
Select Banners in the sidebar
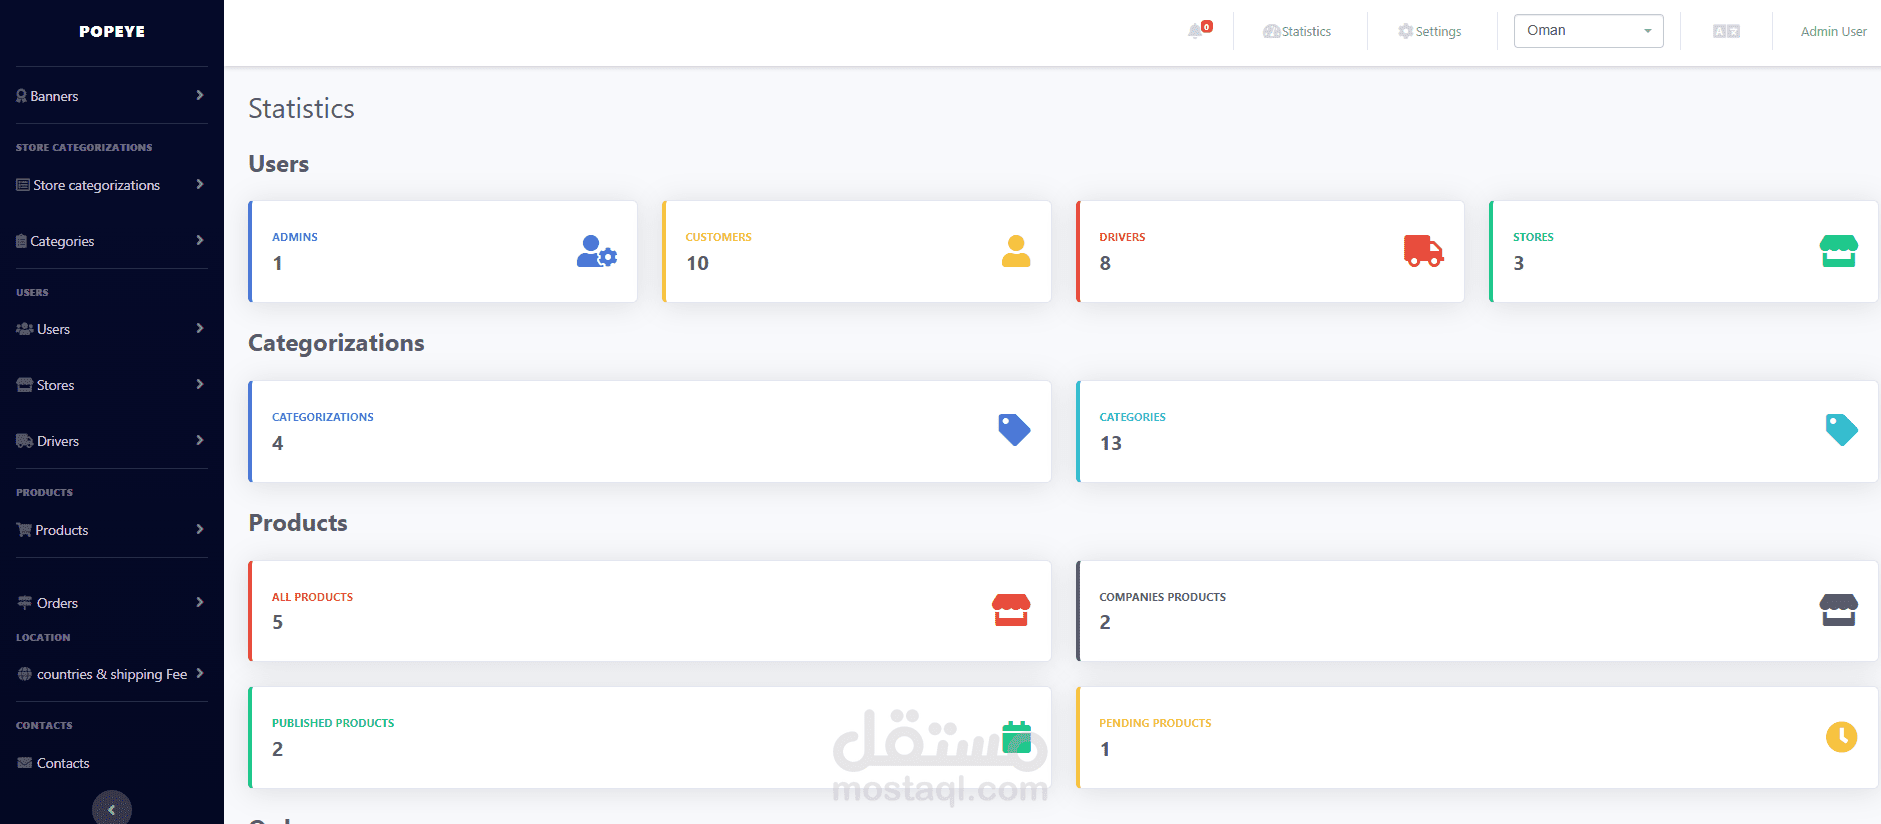coord(54,96)
